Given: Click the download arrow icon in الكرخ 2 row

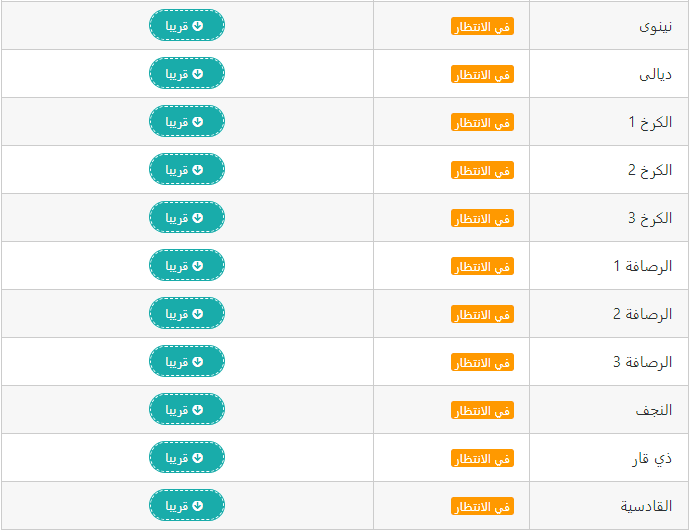Looking at the screenshot, I should pos(198,170).
